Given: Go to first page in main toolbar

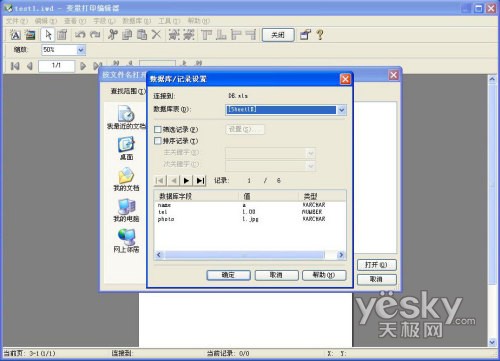Looking at the screenshot, I should (15, 66).
